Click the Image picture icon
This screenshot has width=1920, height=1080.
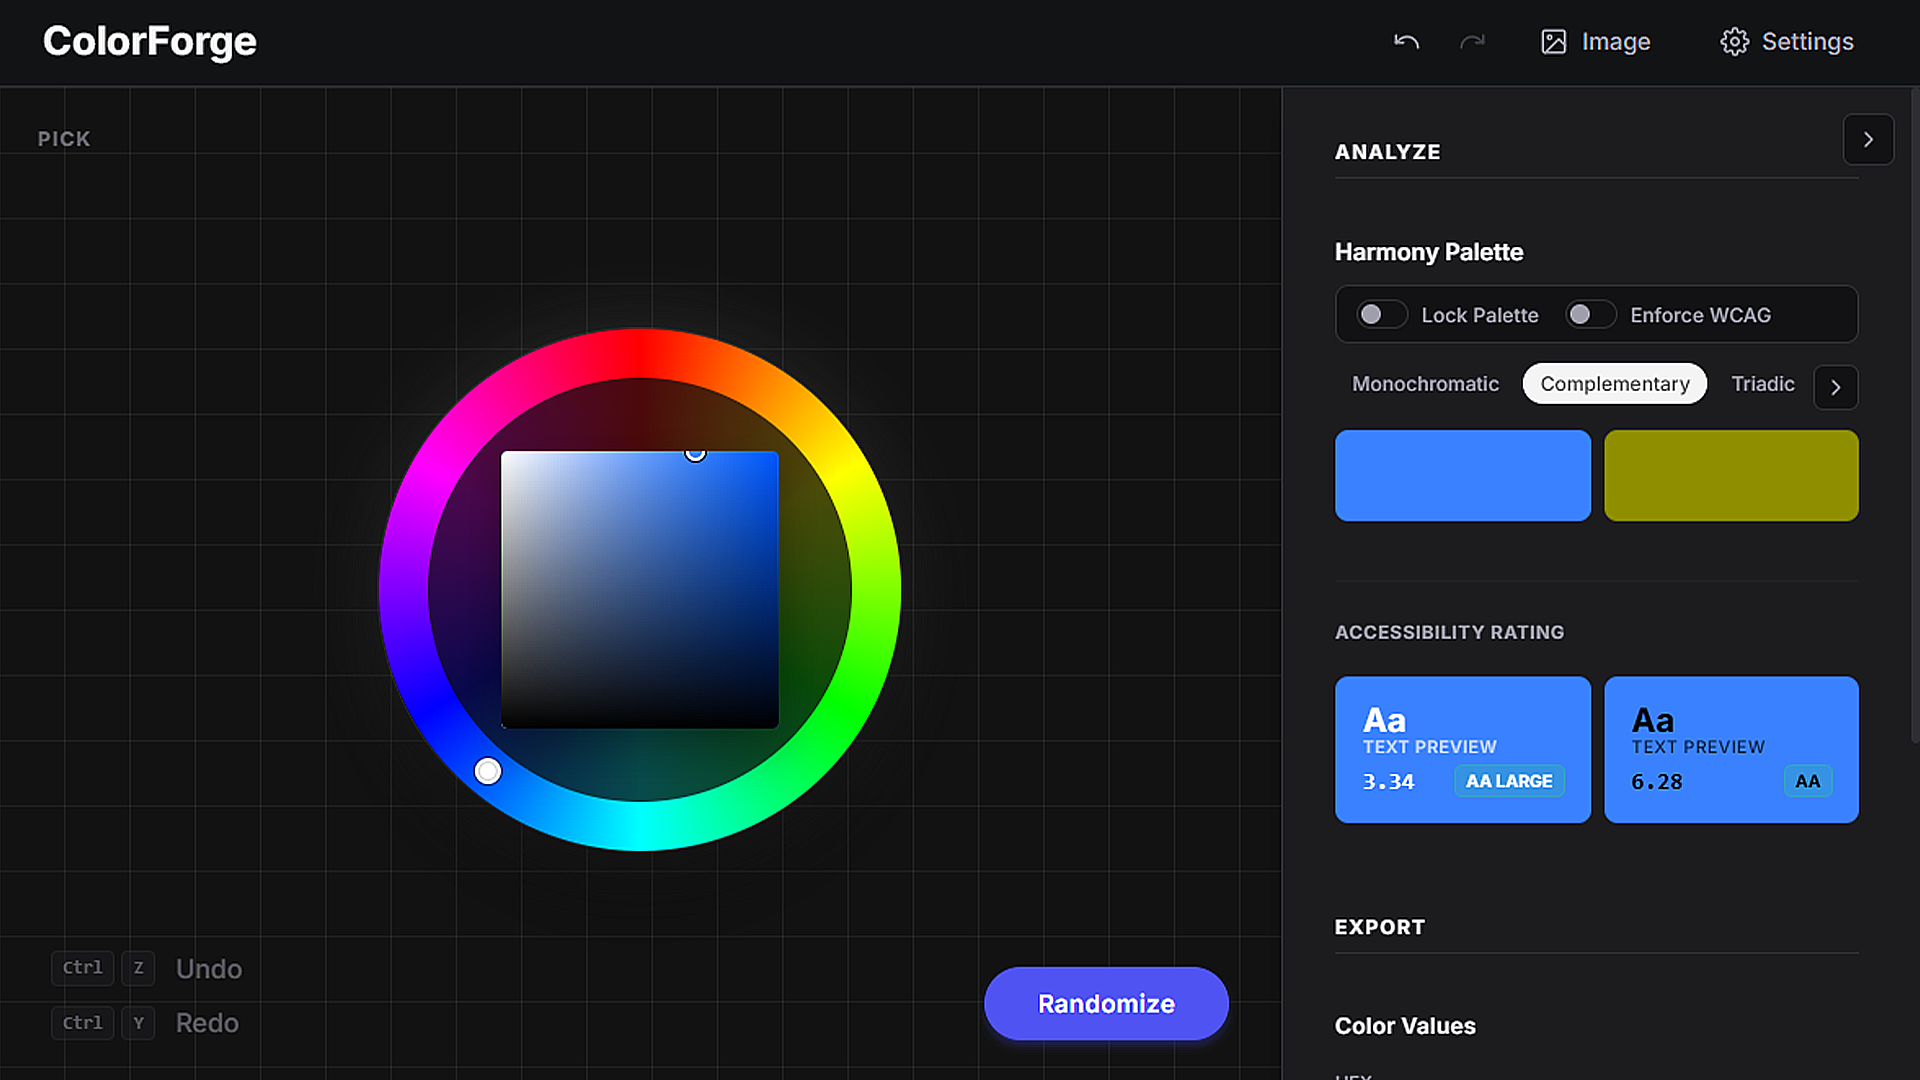pyautogui.click(x=1553, y=42)
